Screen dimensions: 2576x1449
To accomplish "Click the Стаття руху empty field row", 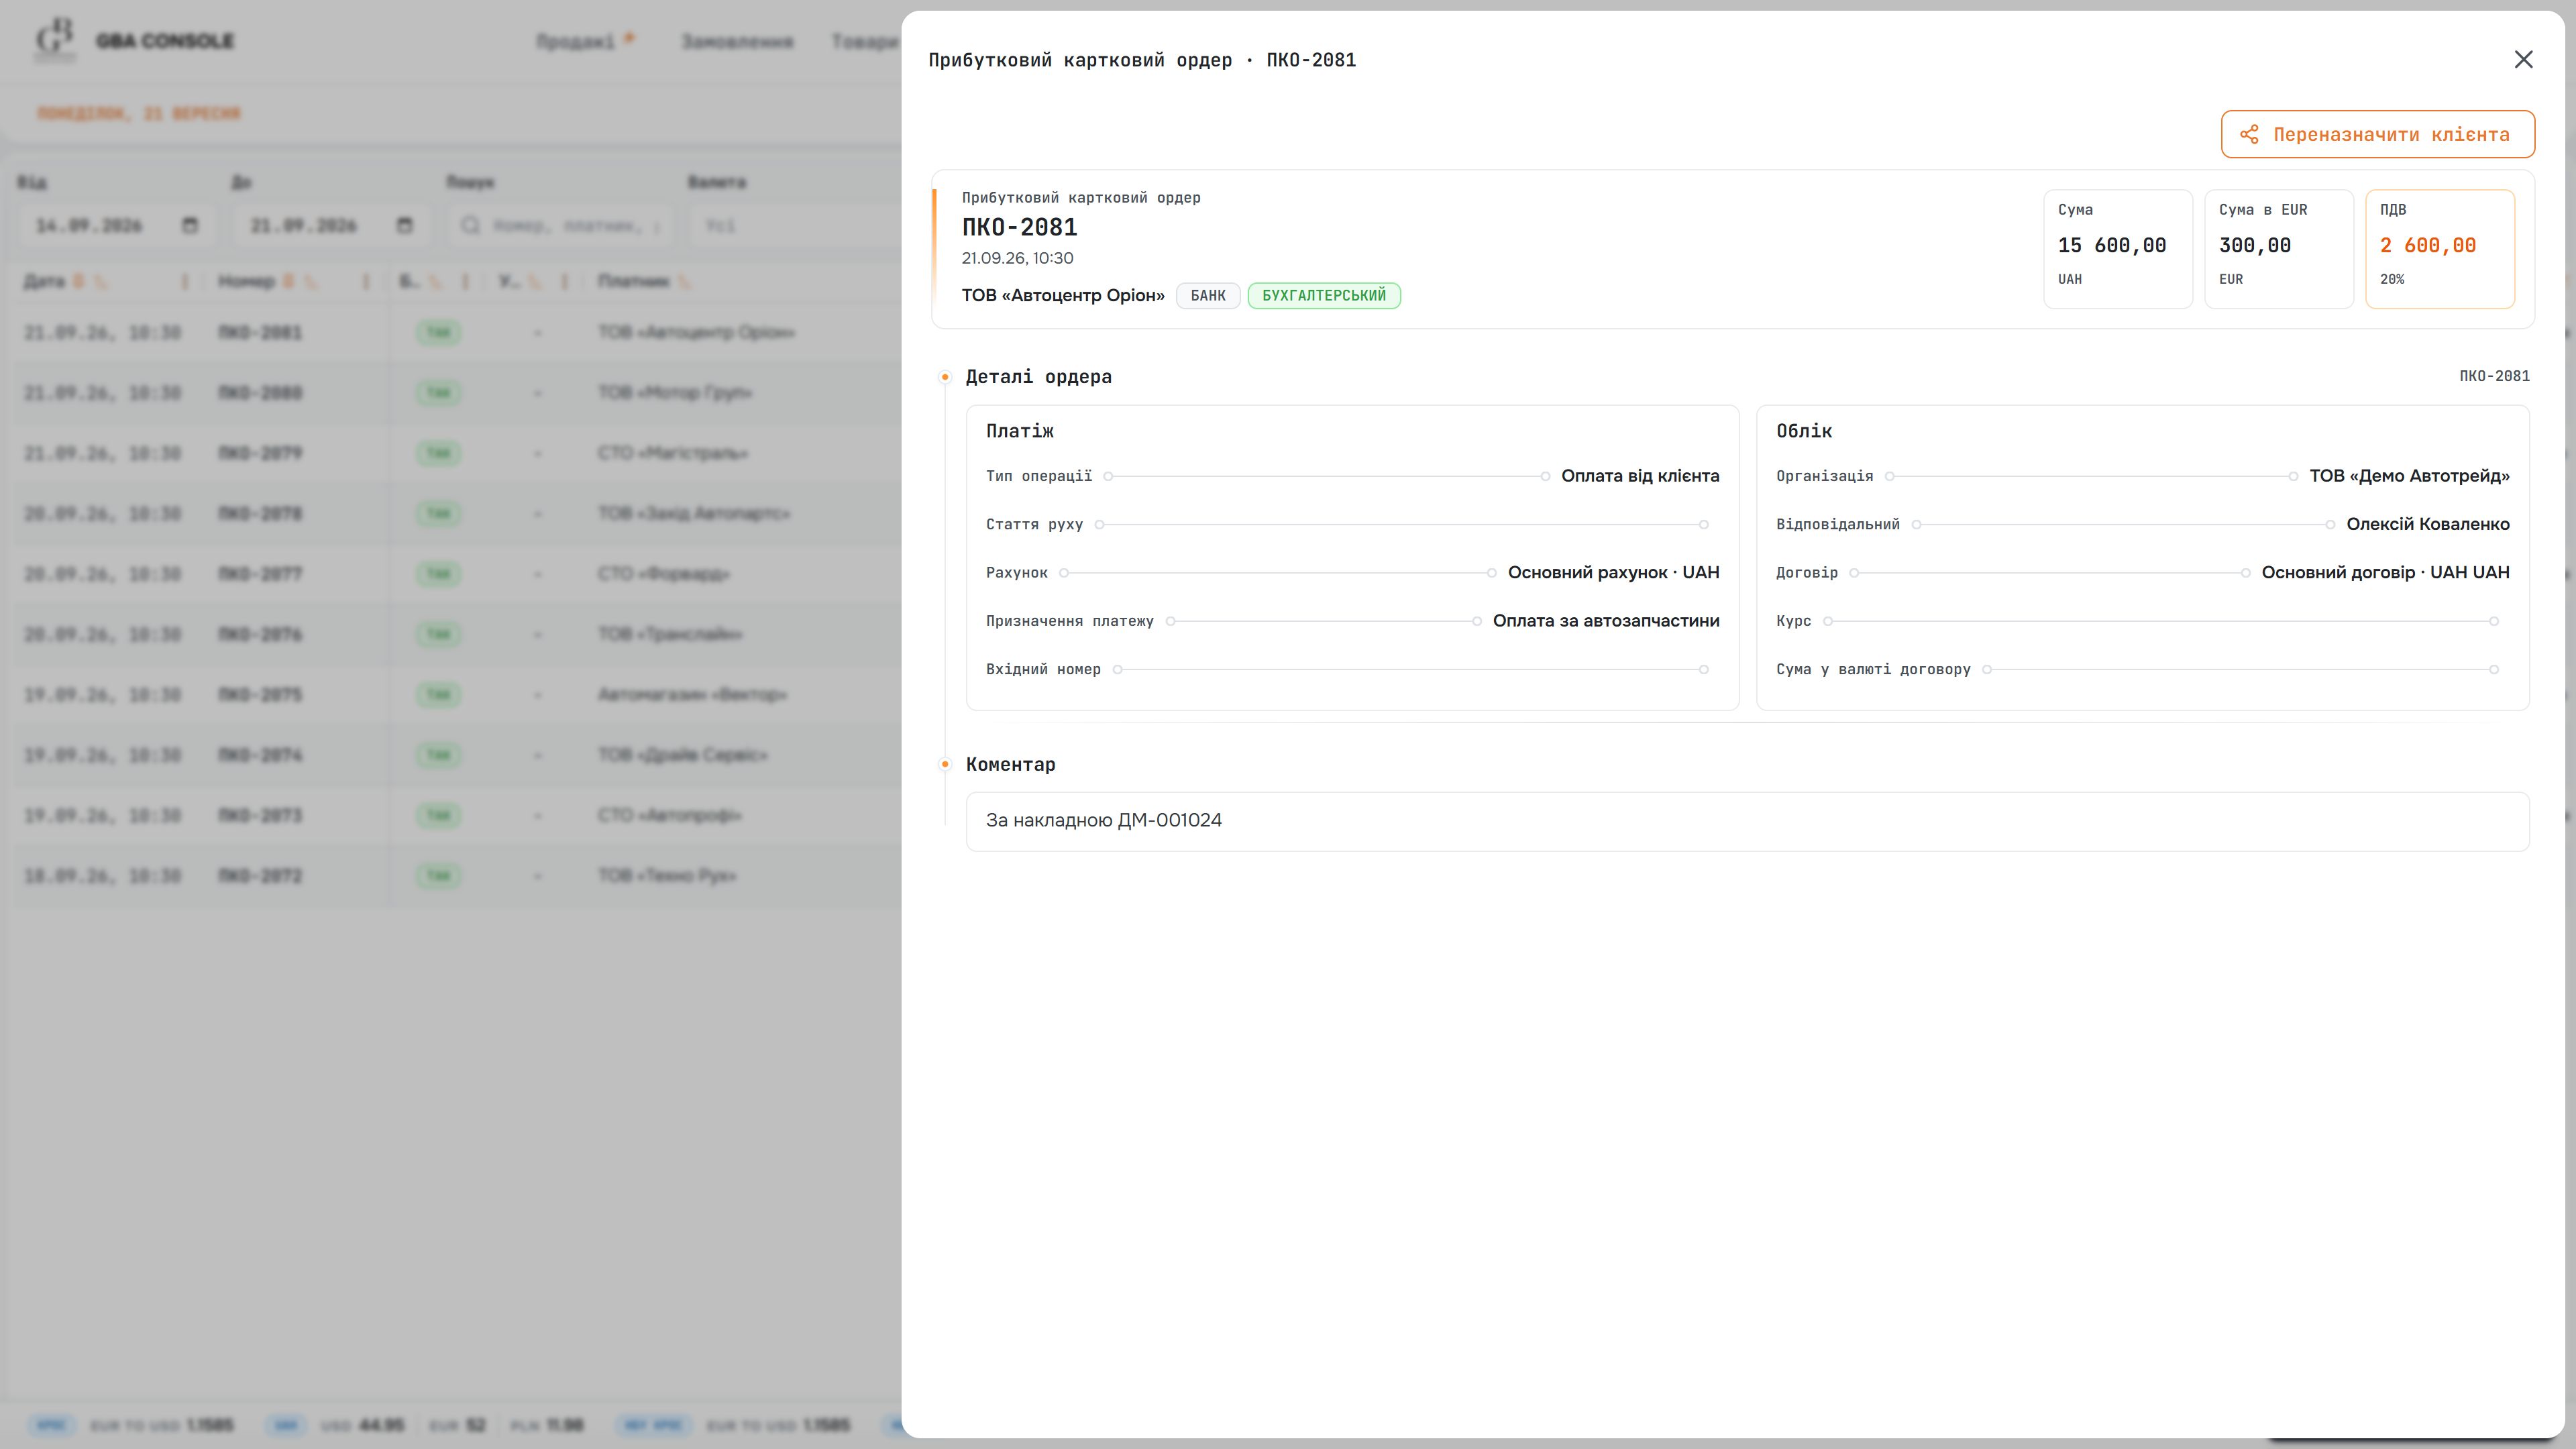I will (1352, 524).
